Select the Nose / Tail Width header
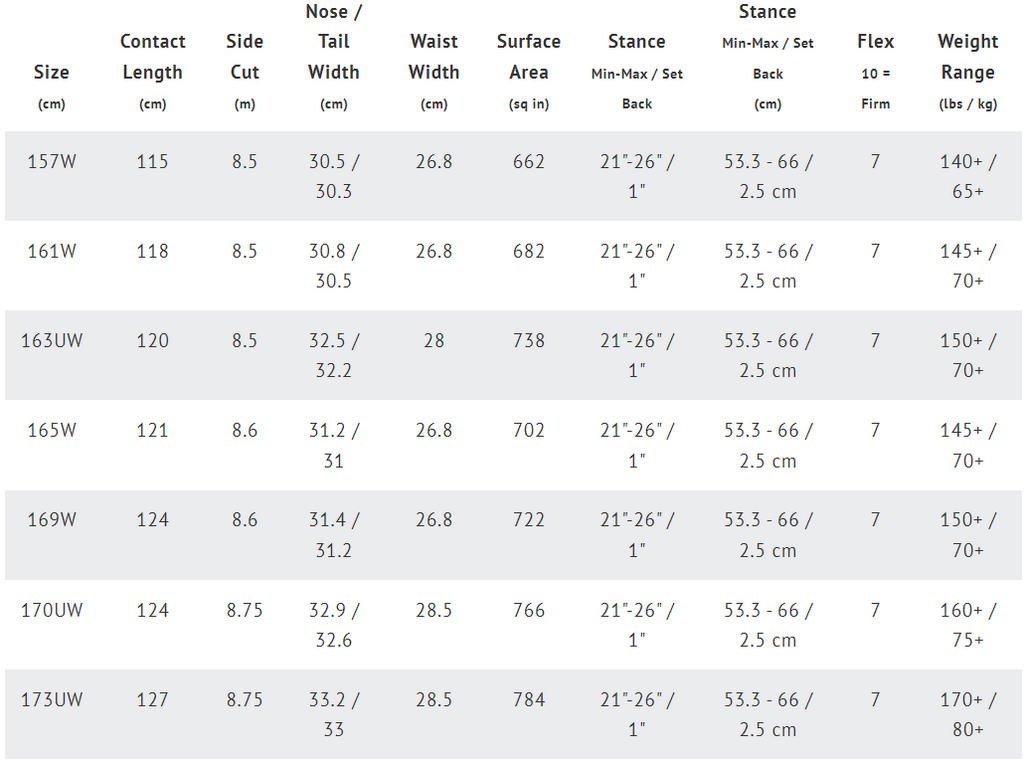This screenshot has height=764, width=1024. point(334,57)
